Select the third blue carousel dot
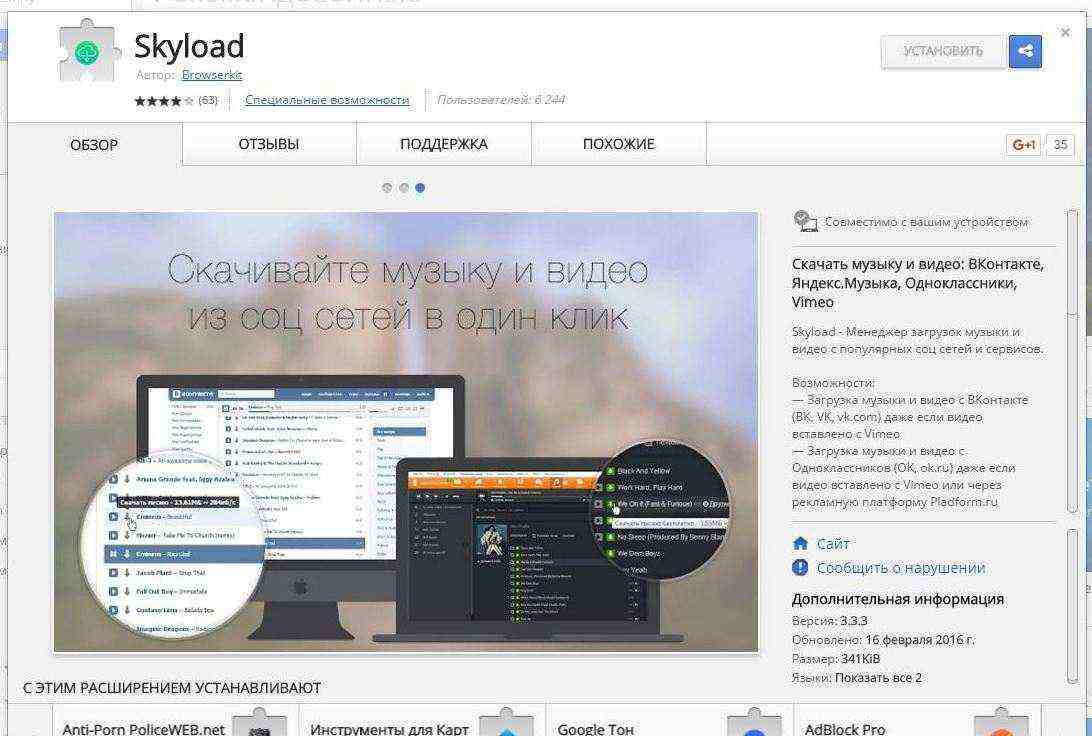This screenshot has width=1092, height=736. [x=420, y=187]
